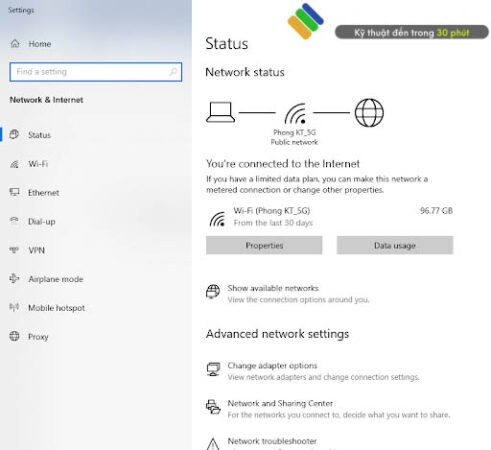This screenshot has width=491, height=450.
Task: Click the Dial-up phone icon in sidebar
Action: point(14,221)
